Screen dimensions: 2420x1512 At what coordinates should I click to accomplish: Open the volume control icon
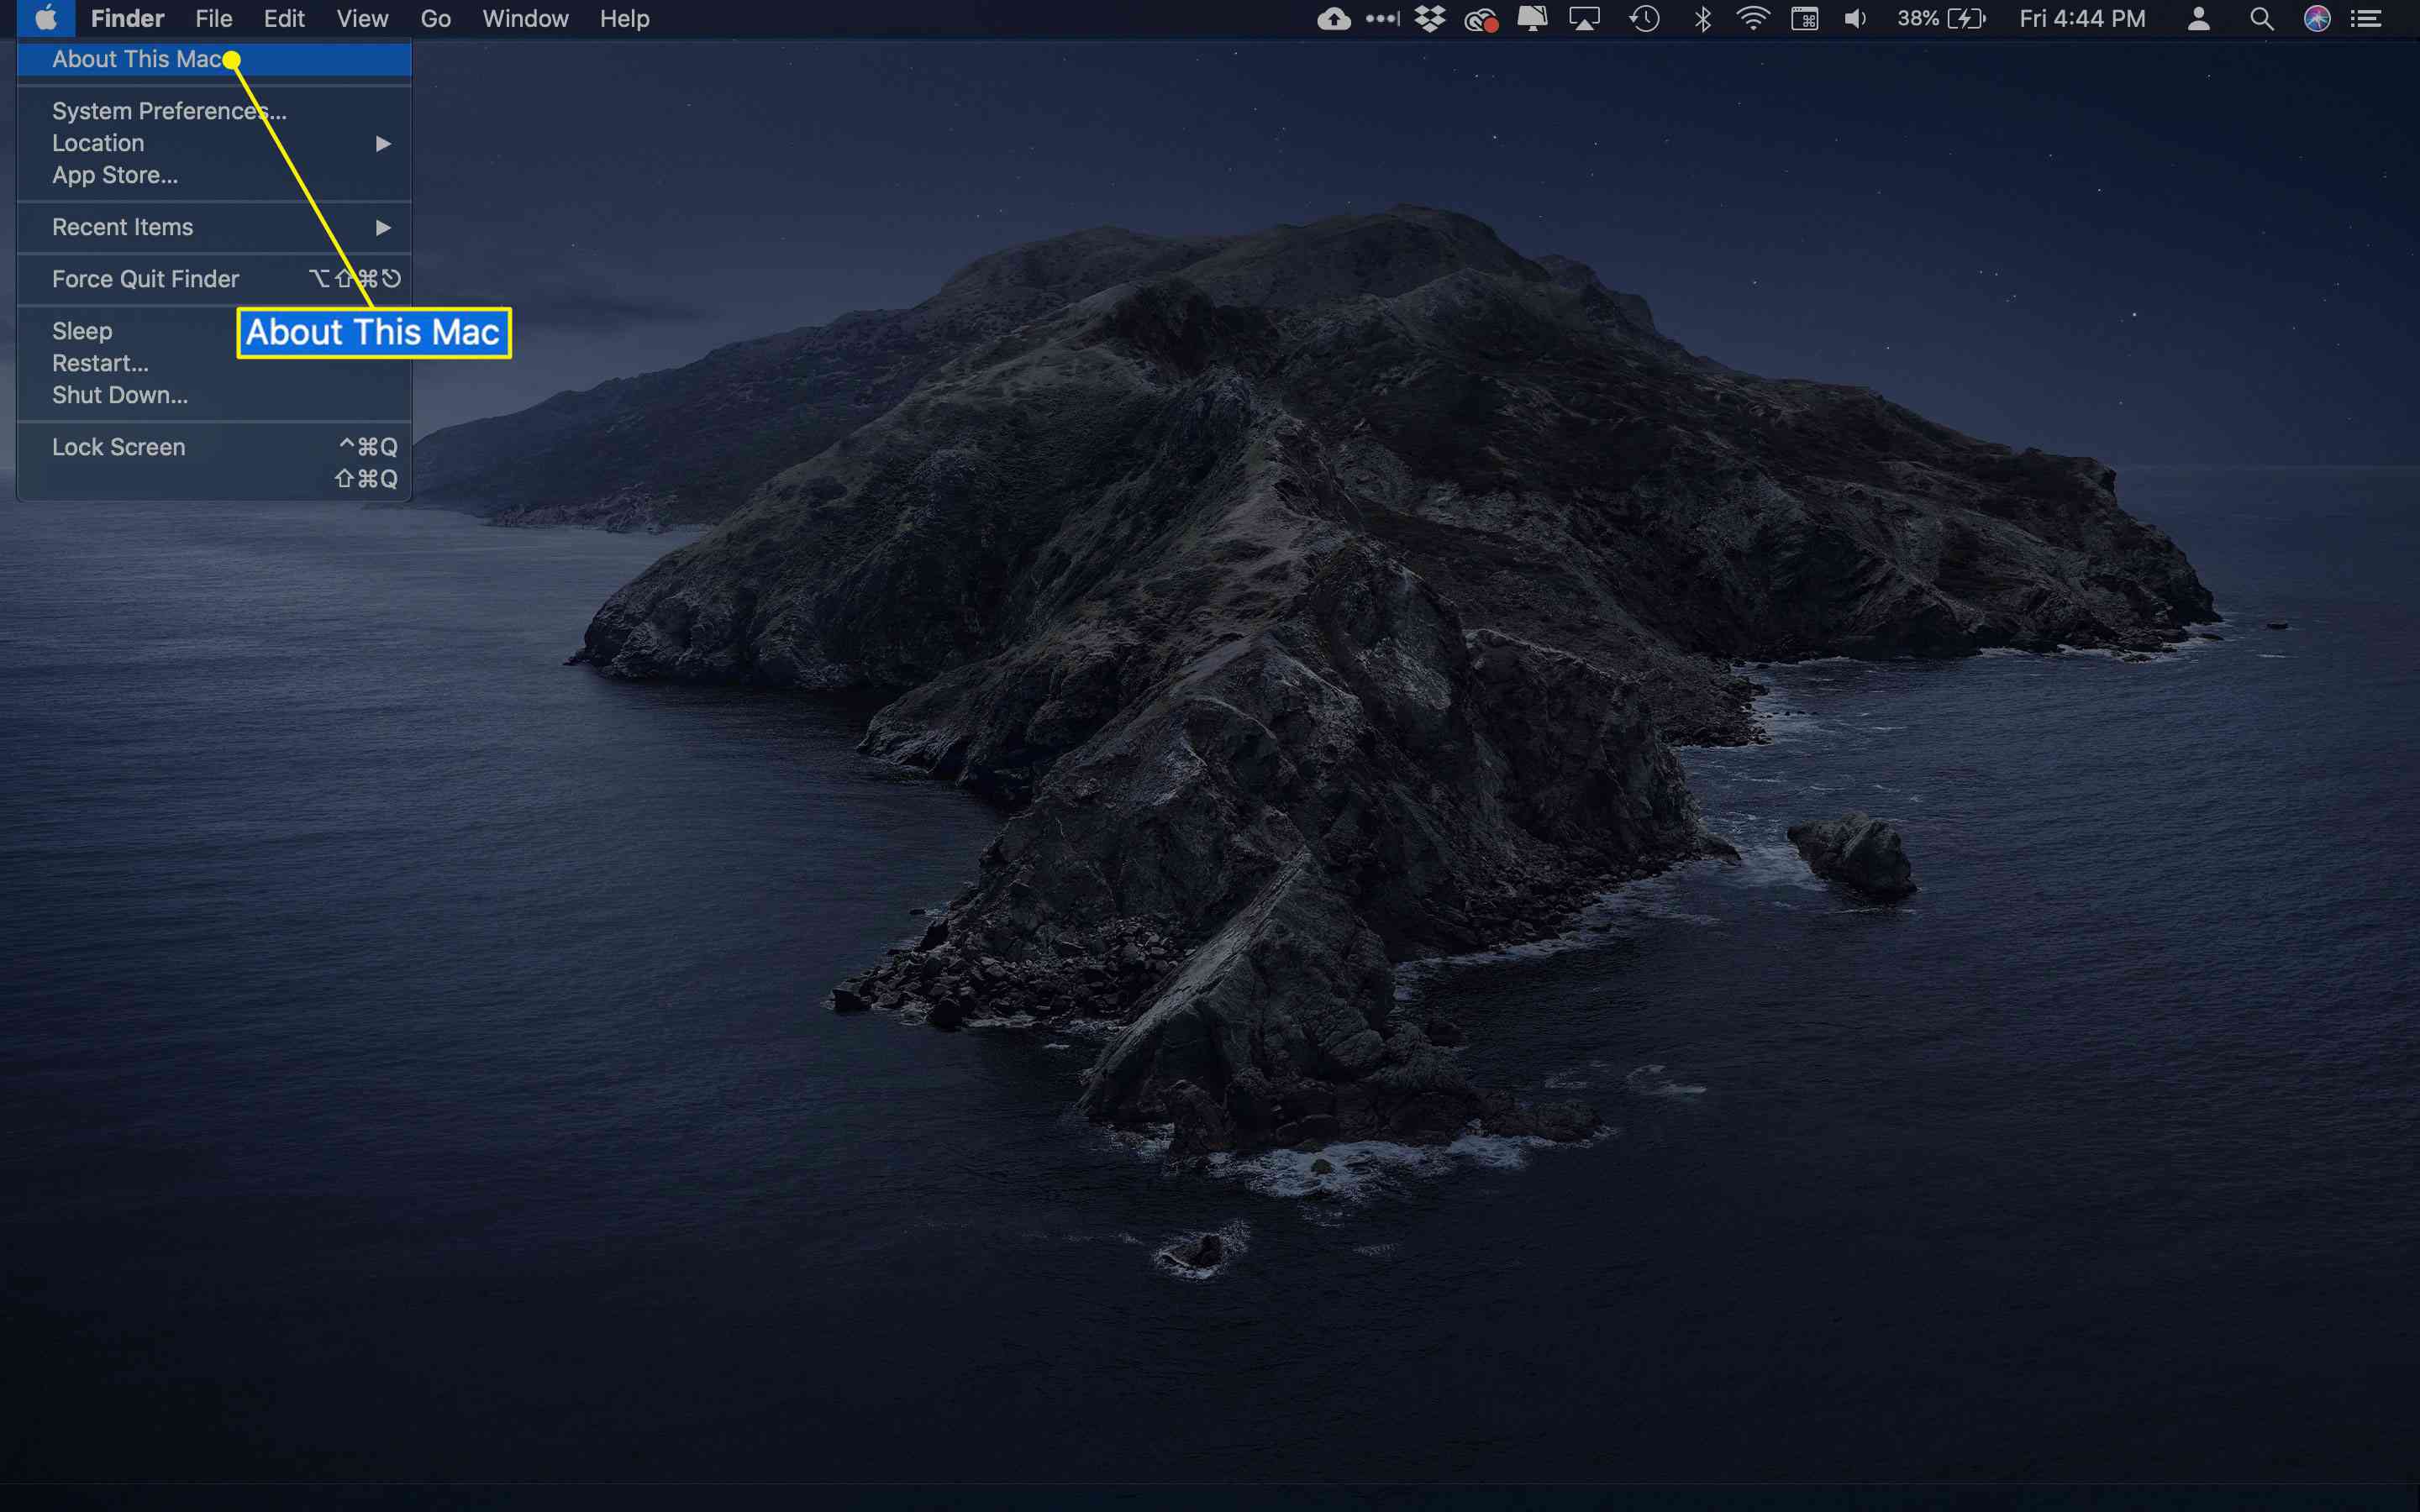click(1855, 19)
